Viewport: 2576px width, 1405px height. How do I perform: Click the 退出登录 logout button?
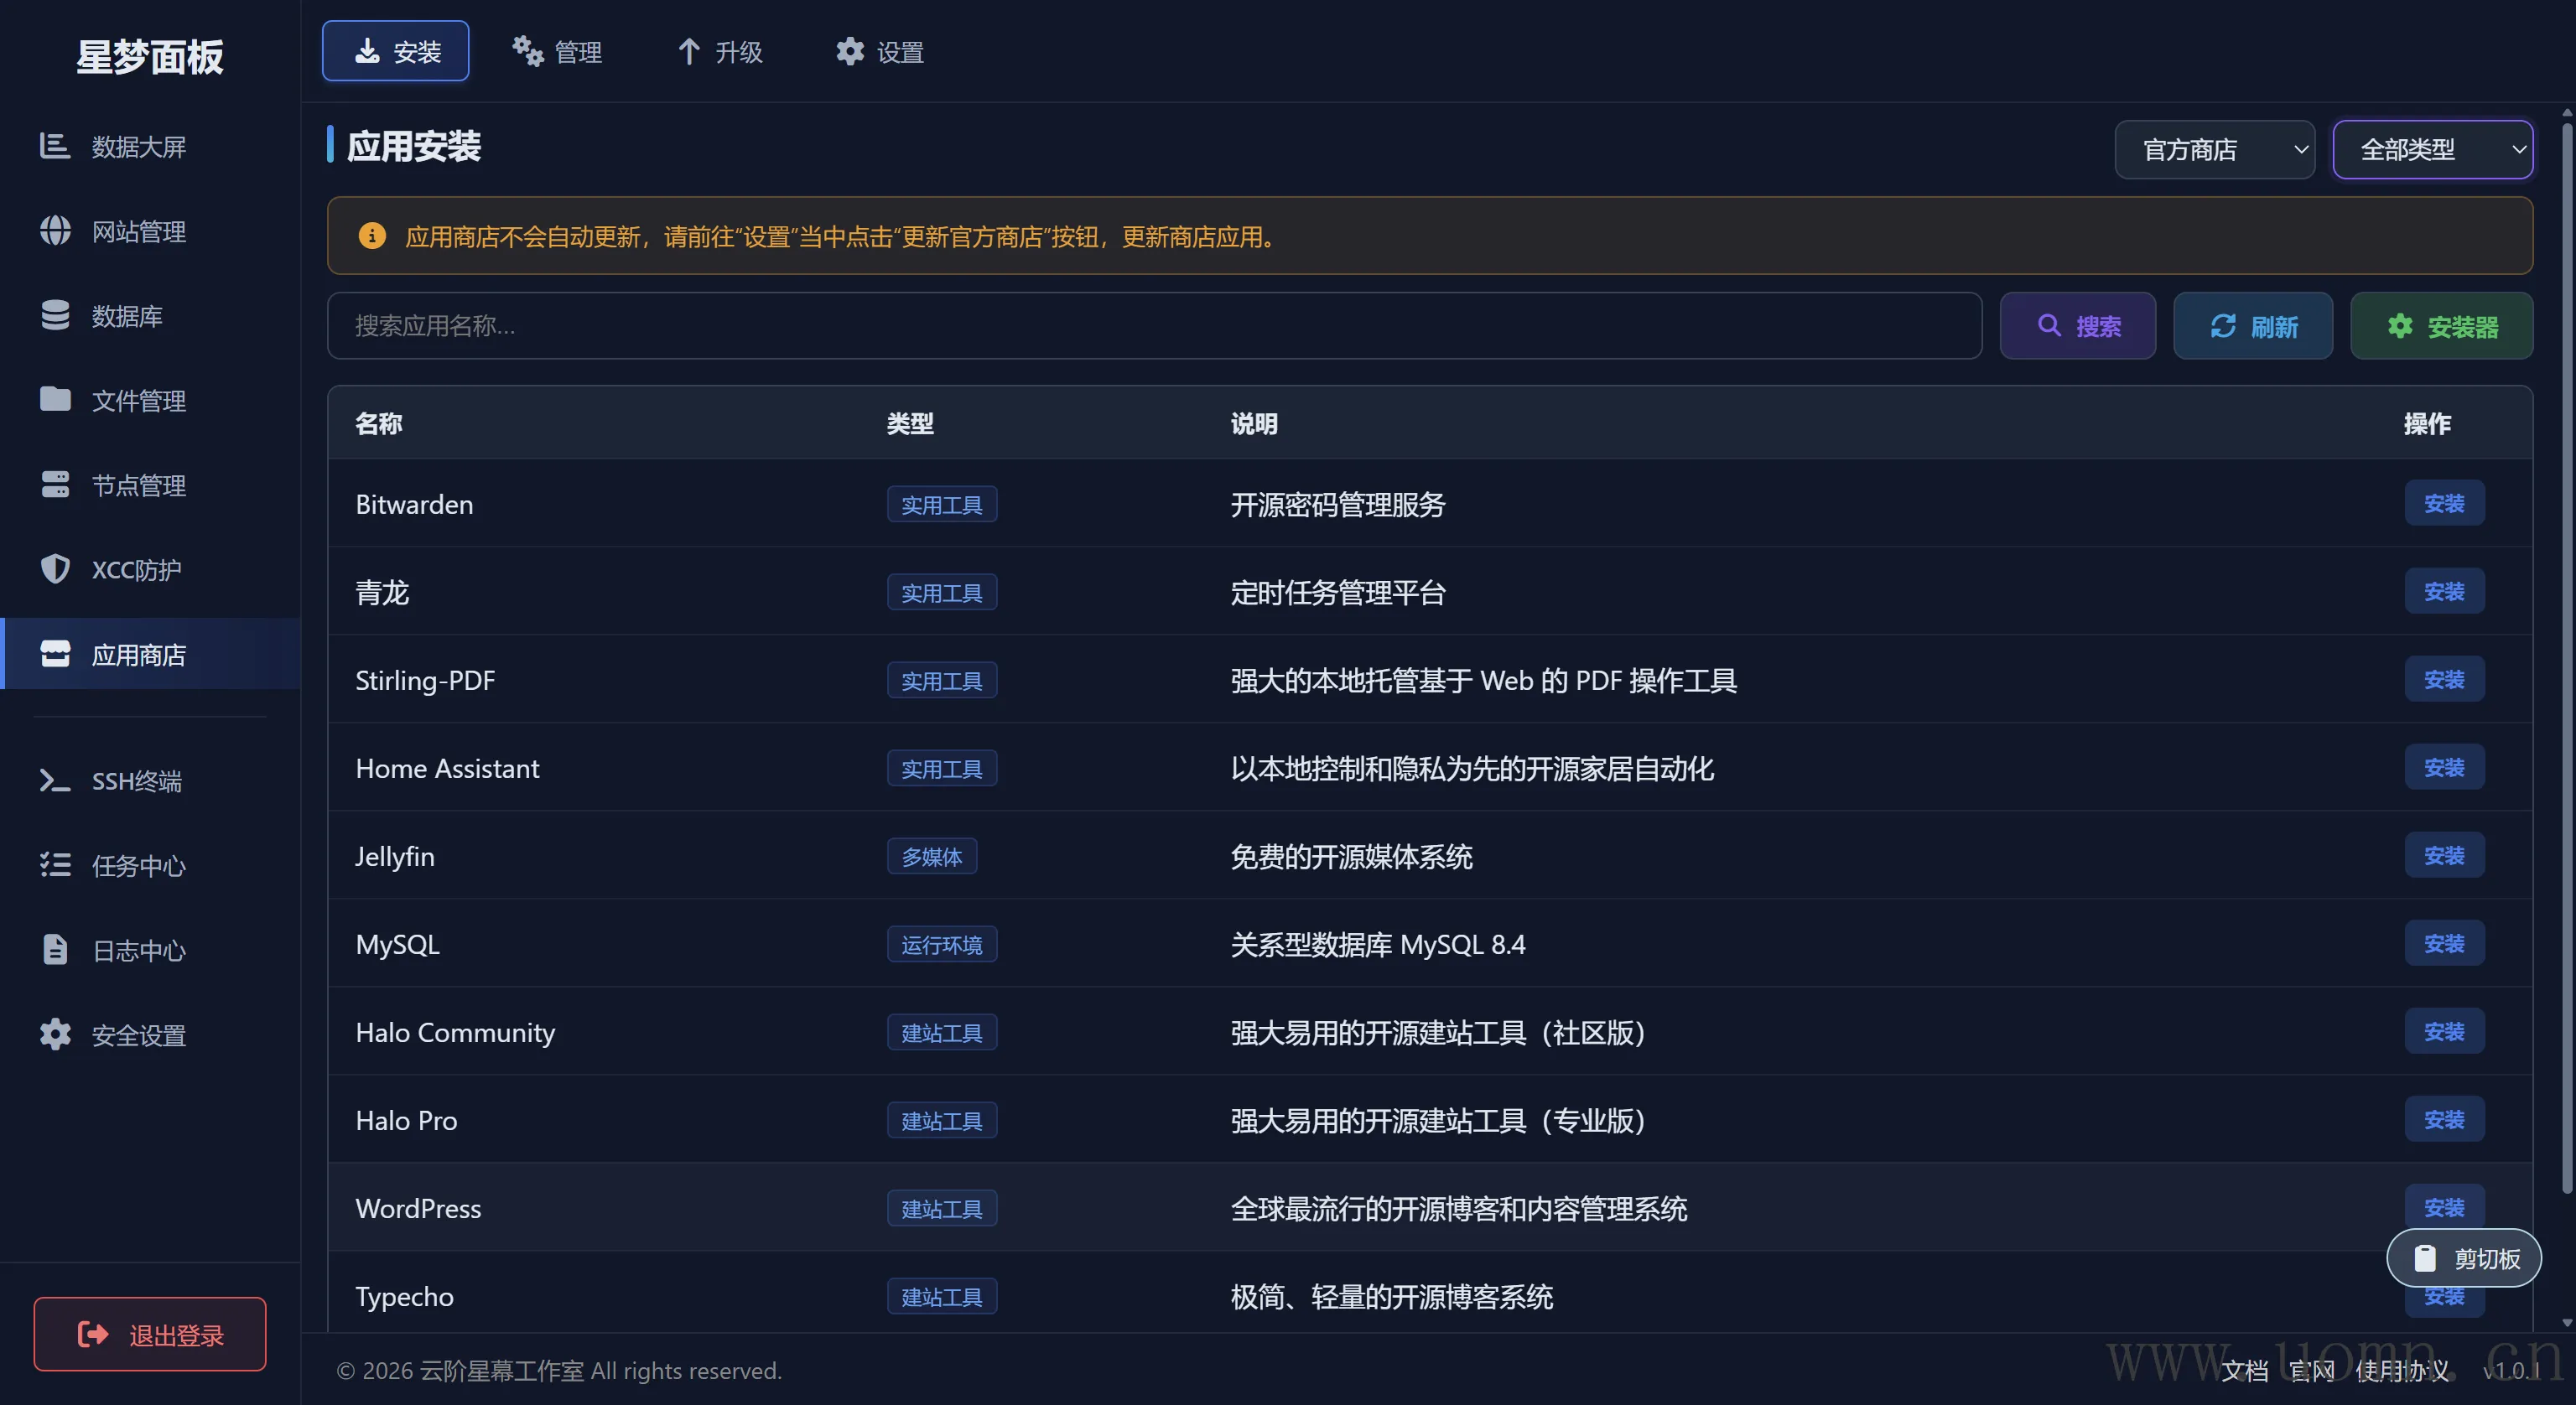[x=150, y=1334]
